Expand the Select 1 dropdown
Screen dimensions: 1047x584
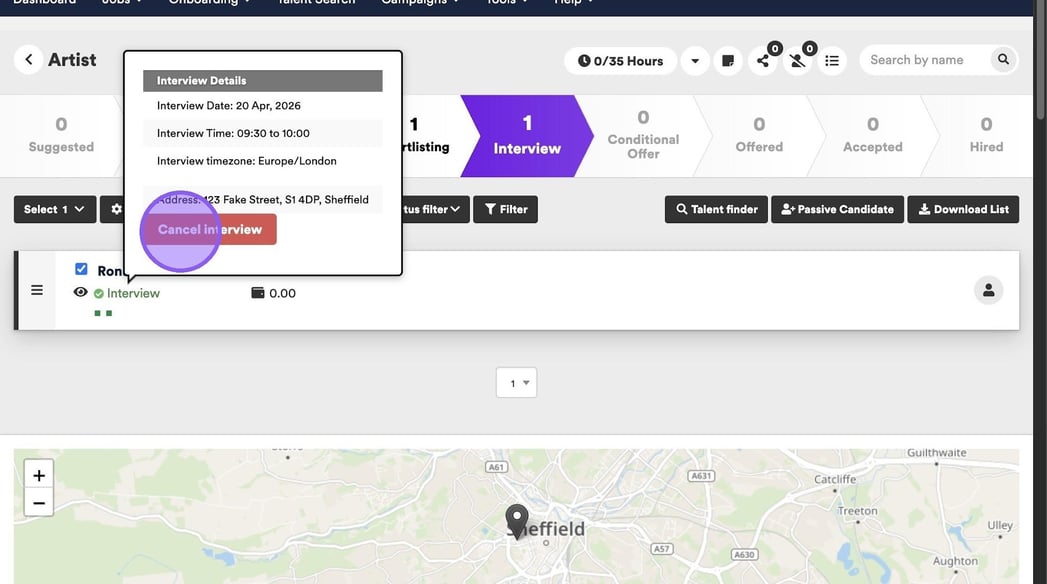(x=54, y=209)
